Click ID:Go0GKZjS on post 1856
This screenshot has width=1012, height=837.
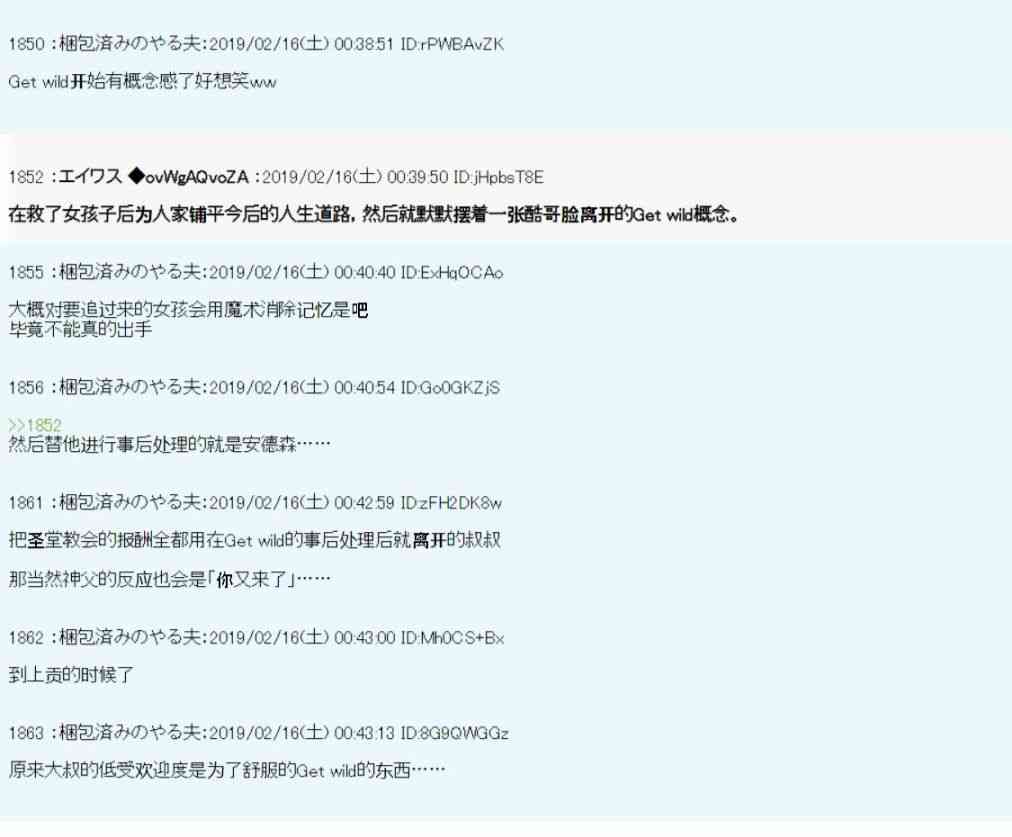pyautogui.click(x=450, y=387)
